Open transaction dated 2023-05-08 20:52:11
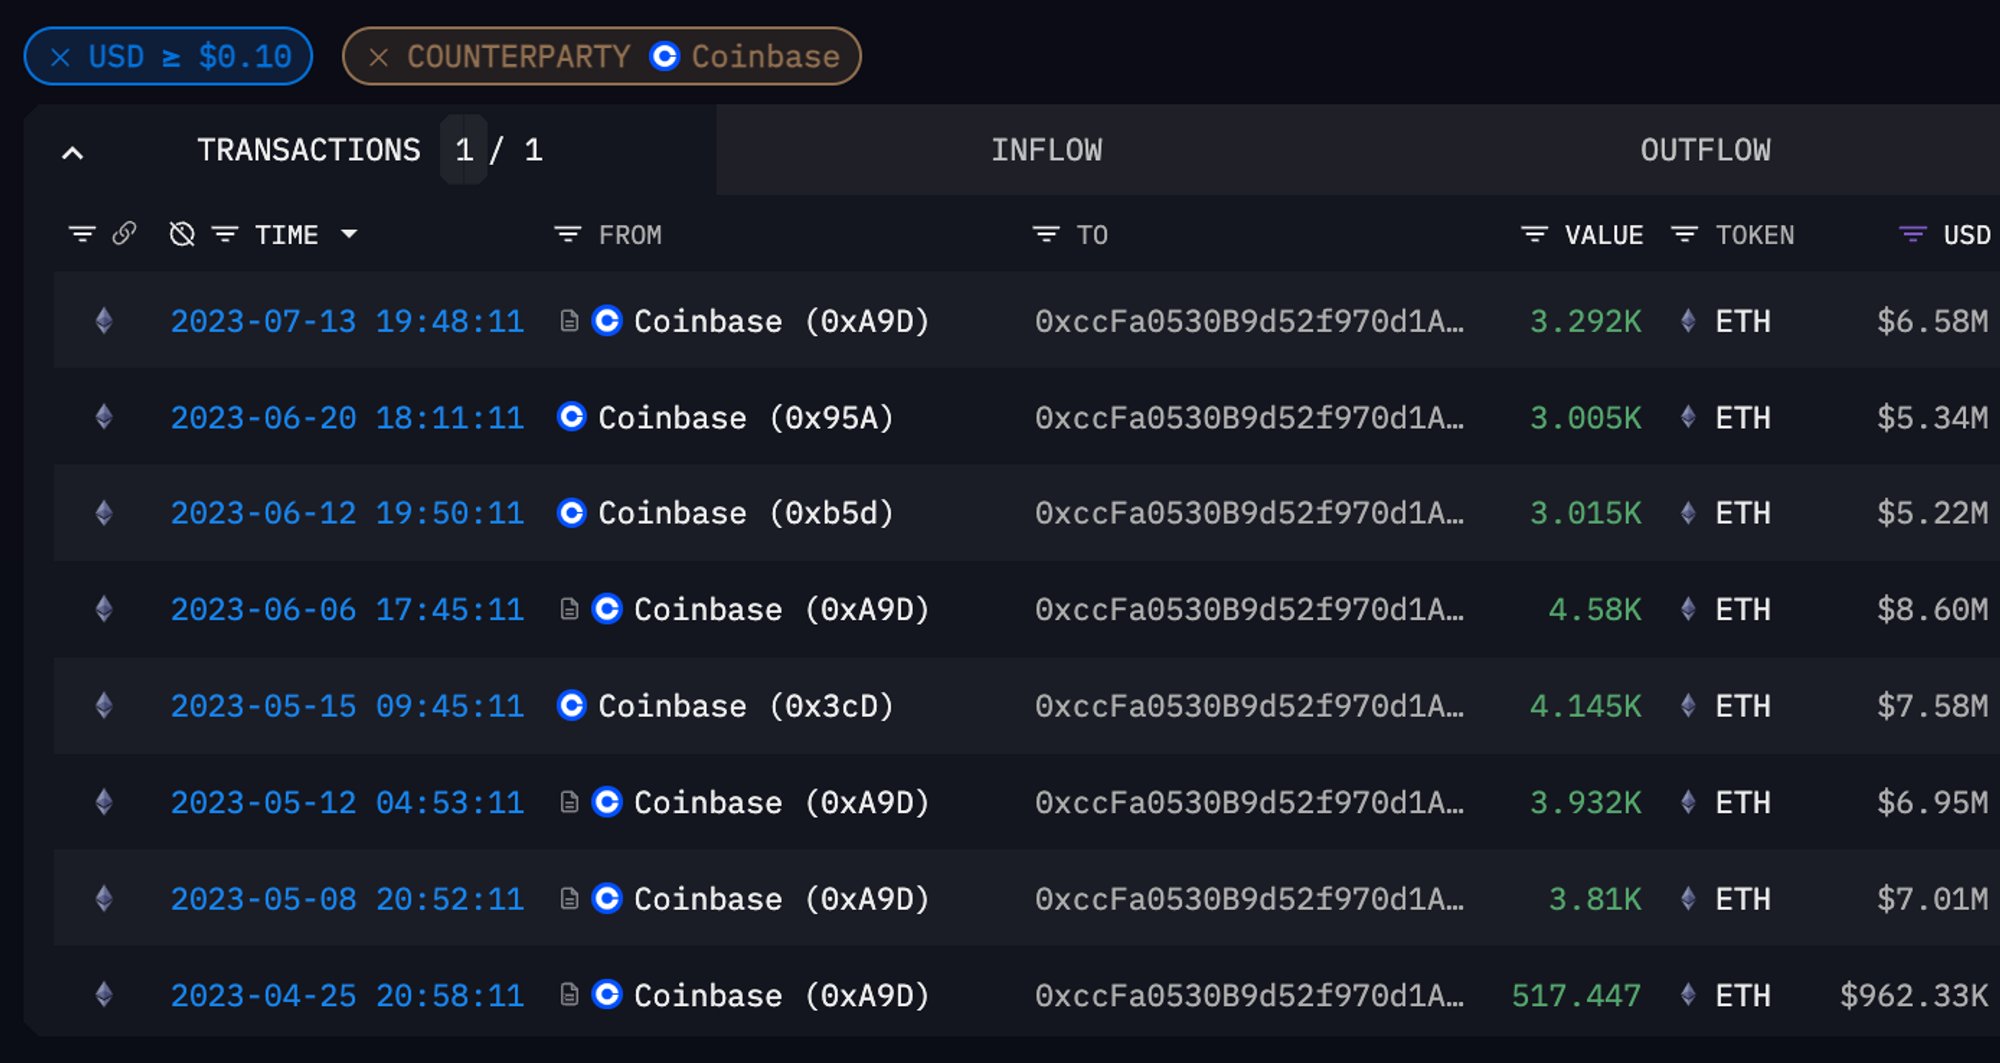Image resolution: width=2000 pixels, height=1063 pixels. coord(347,899)
